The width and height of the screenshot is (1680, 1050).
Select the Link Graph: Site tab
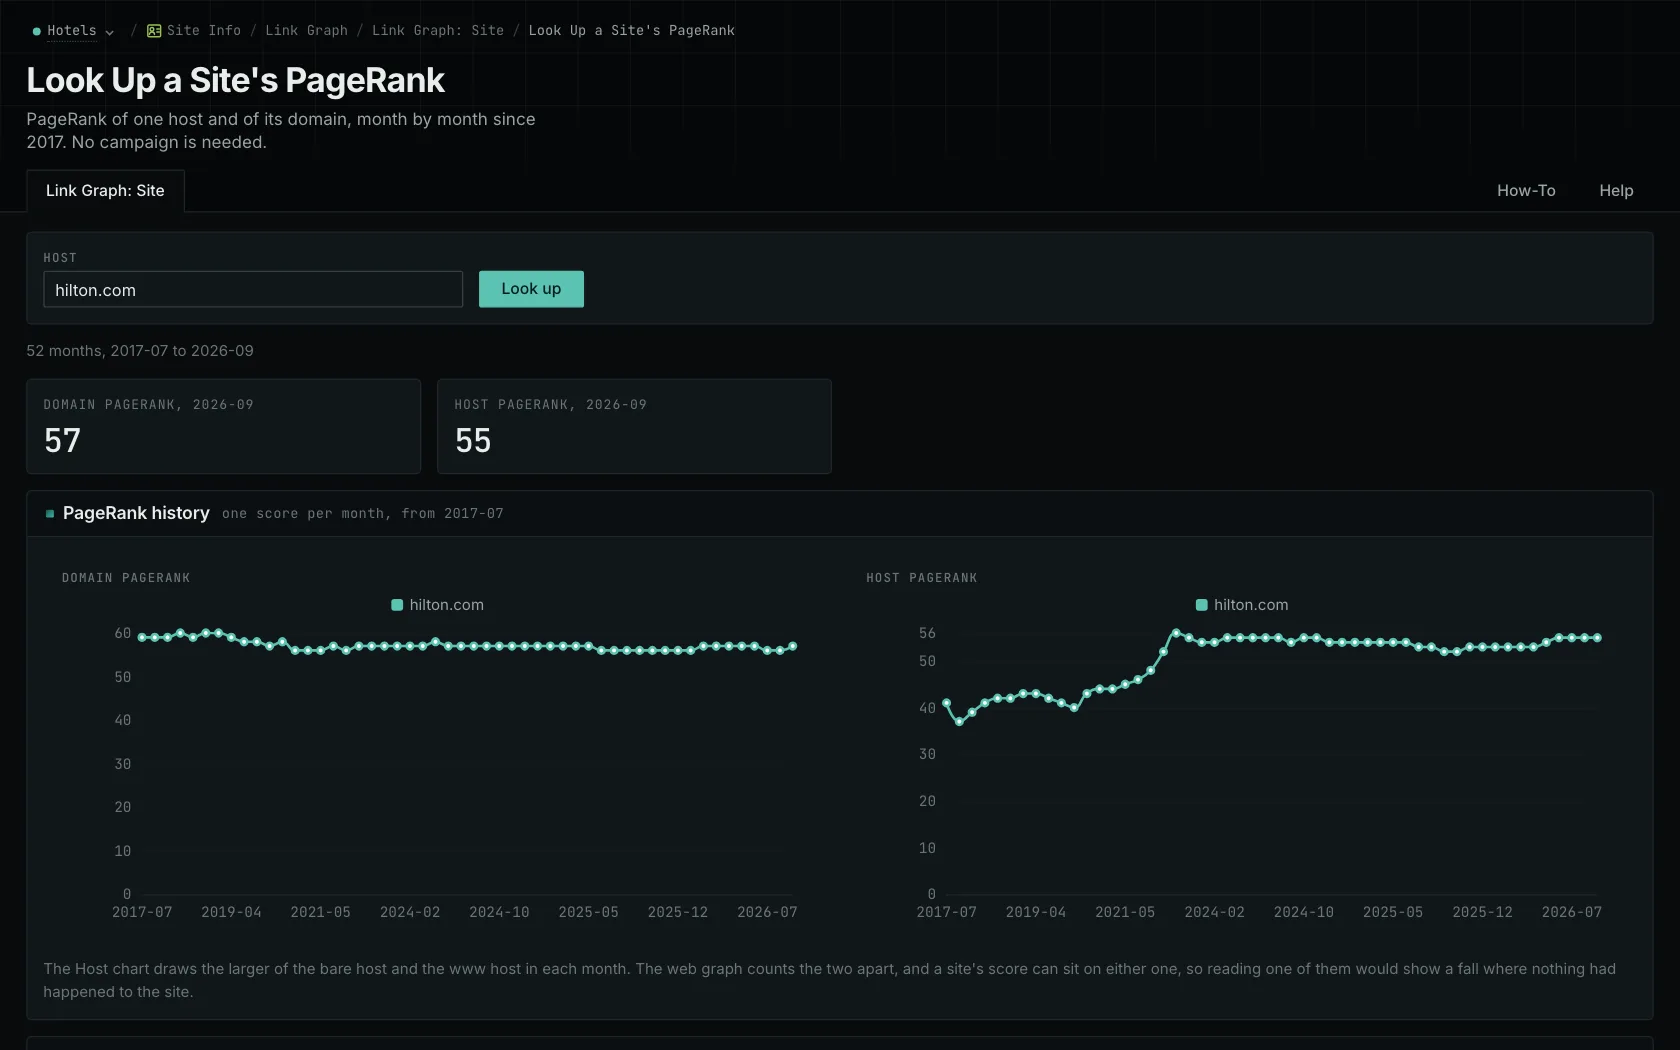(x=105, y=191)
